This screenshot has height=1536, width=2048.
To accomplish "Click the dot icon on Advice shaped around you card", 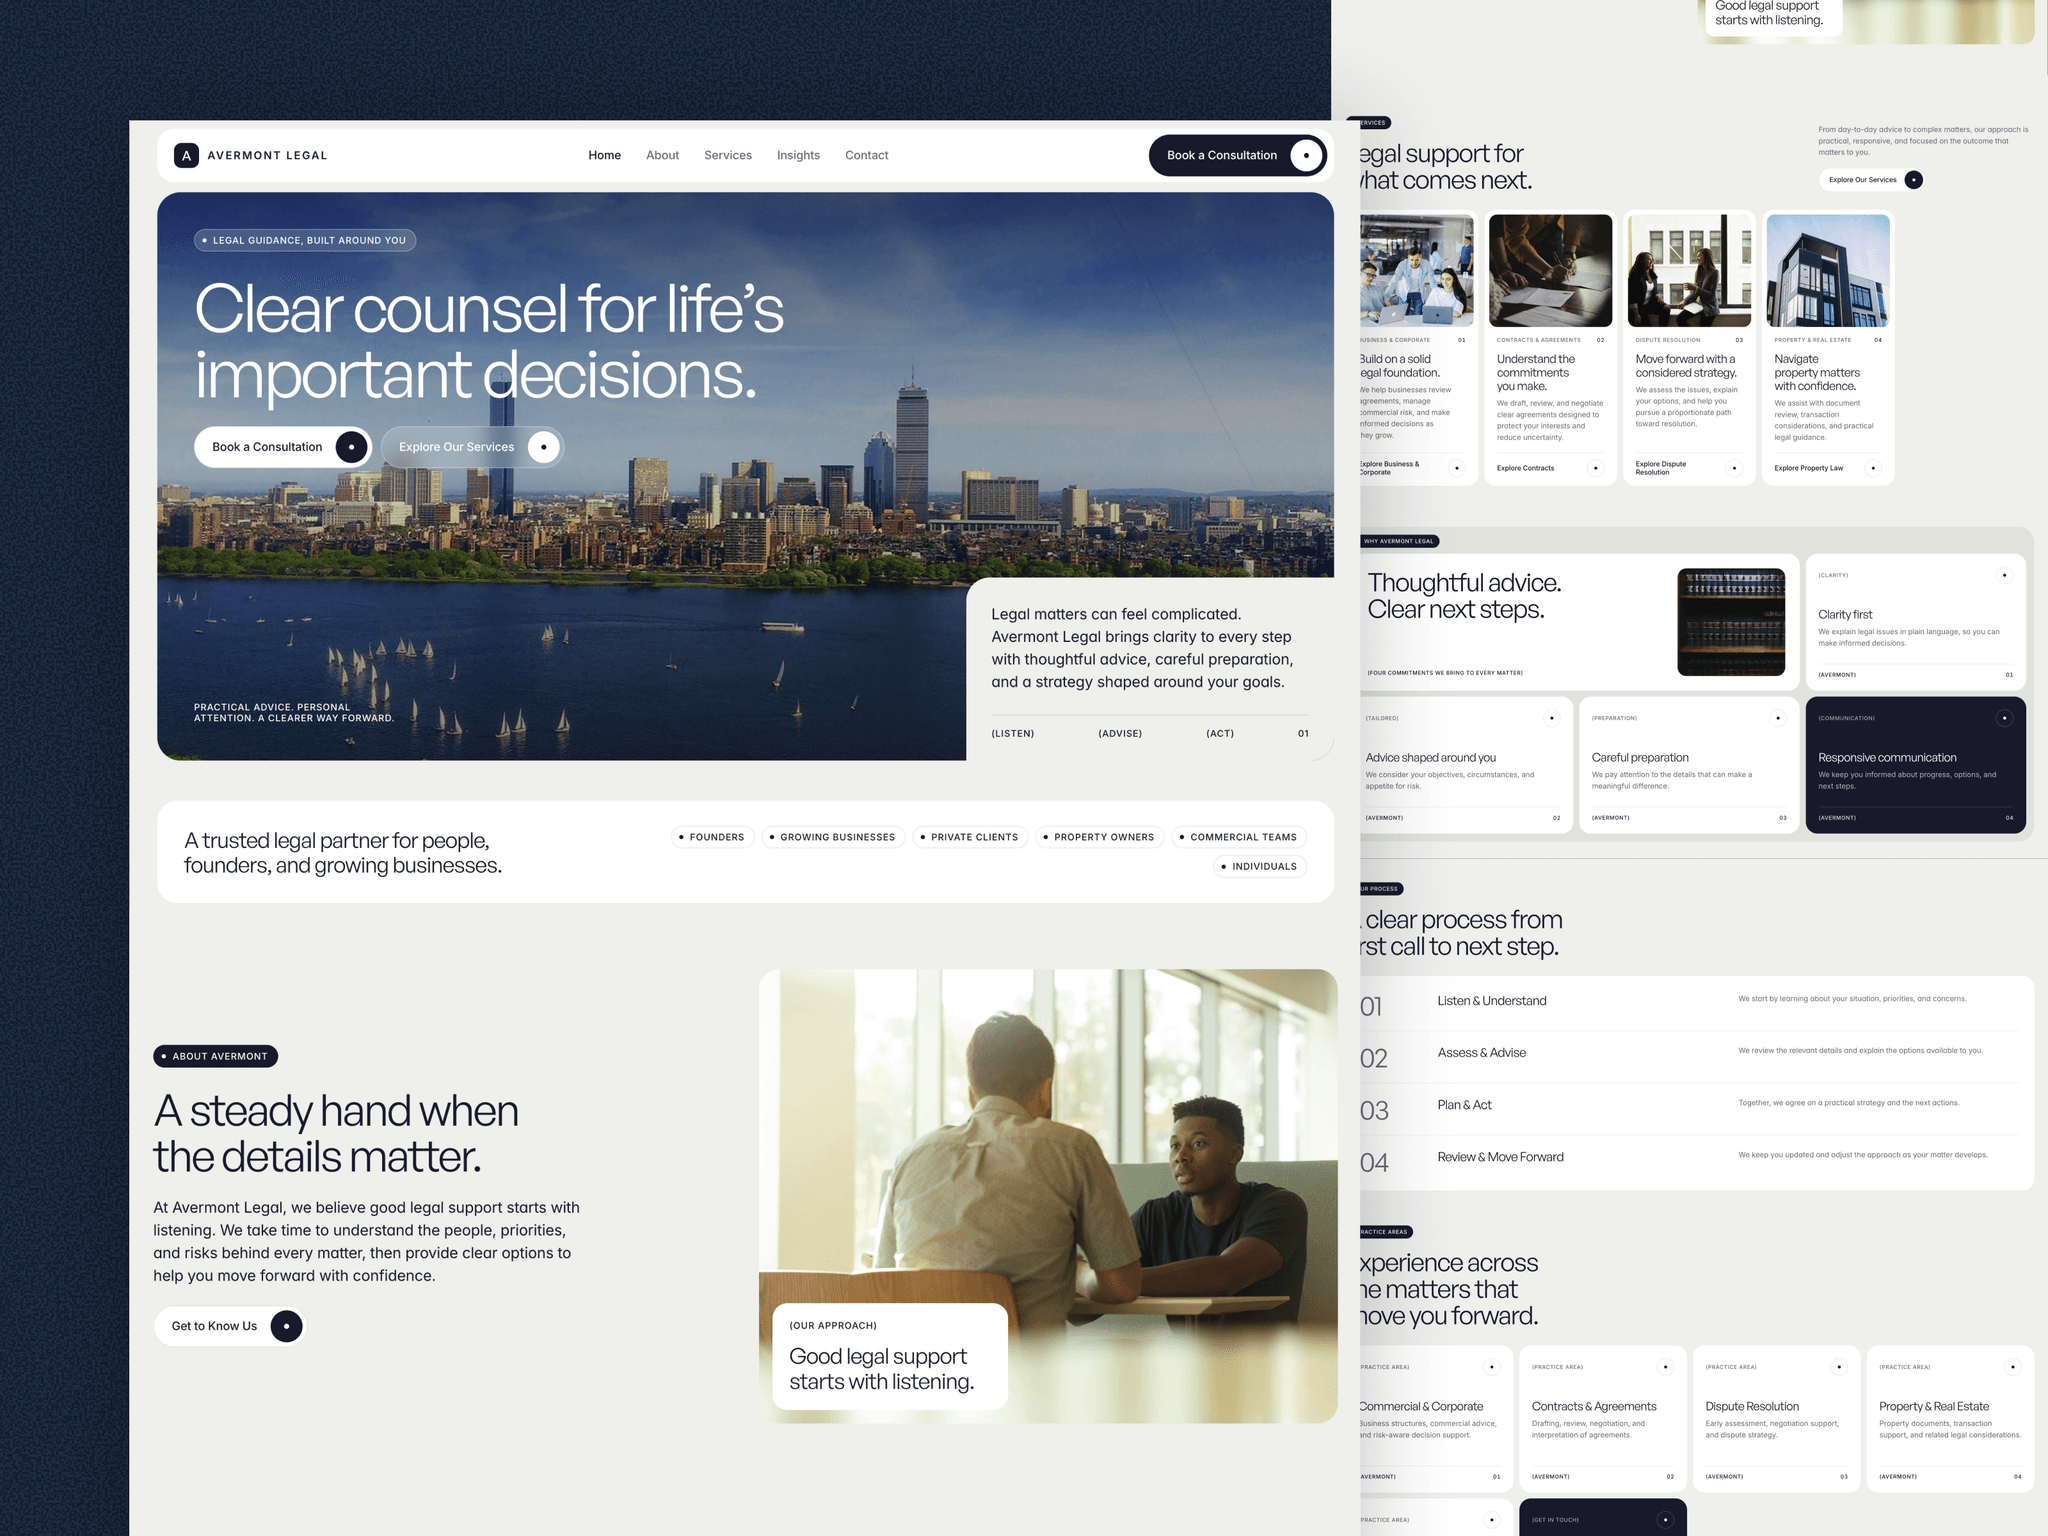I will click(x=1551, y=718).
